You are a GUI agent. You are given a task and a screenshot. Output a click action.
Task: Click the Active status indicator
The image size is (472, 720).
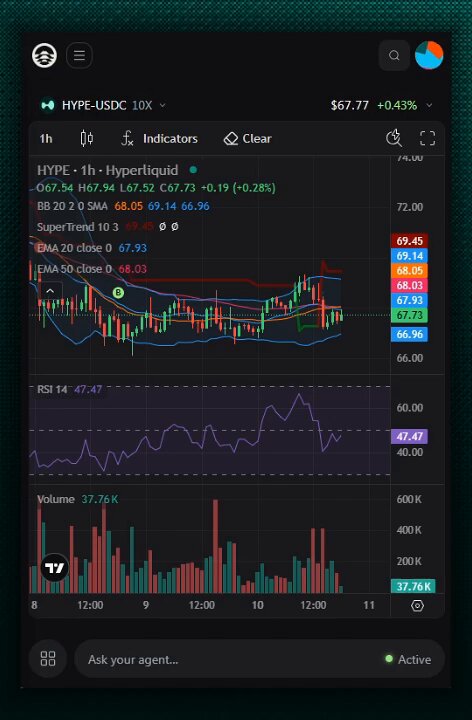(x=408, y=660)
